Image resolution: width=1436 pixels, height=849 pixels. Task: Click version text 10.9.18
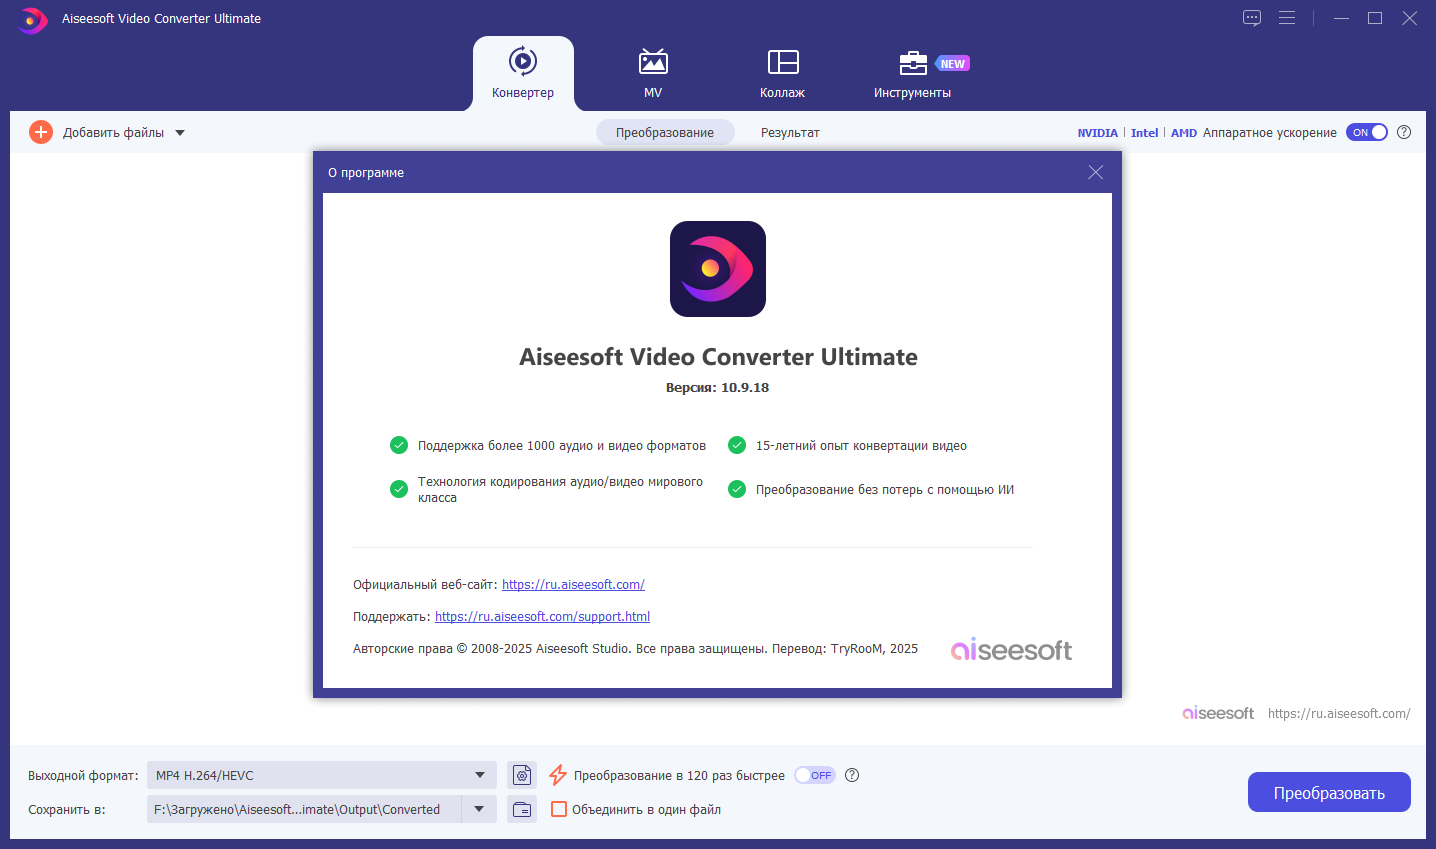pyautogui.click(x=745, y=388)
